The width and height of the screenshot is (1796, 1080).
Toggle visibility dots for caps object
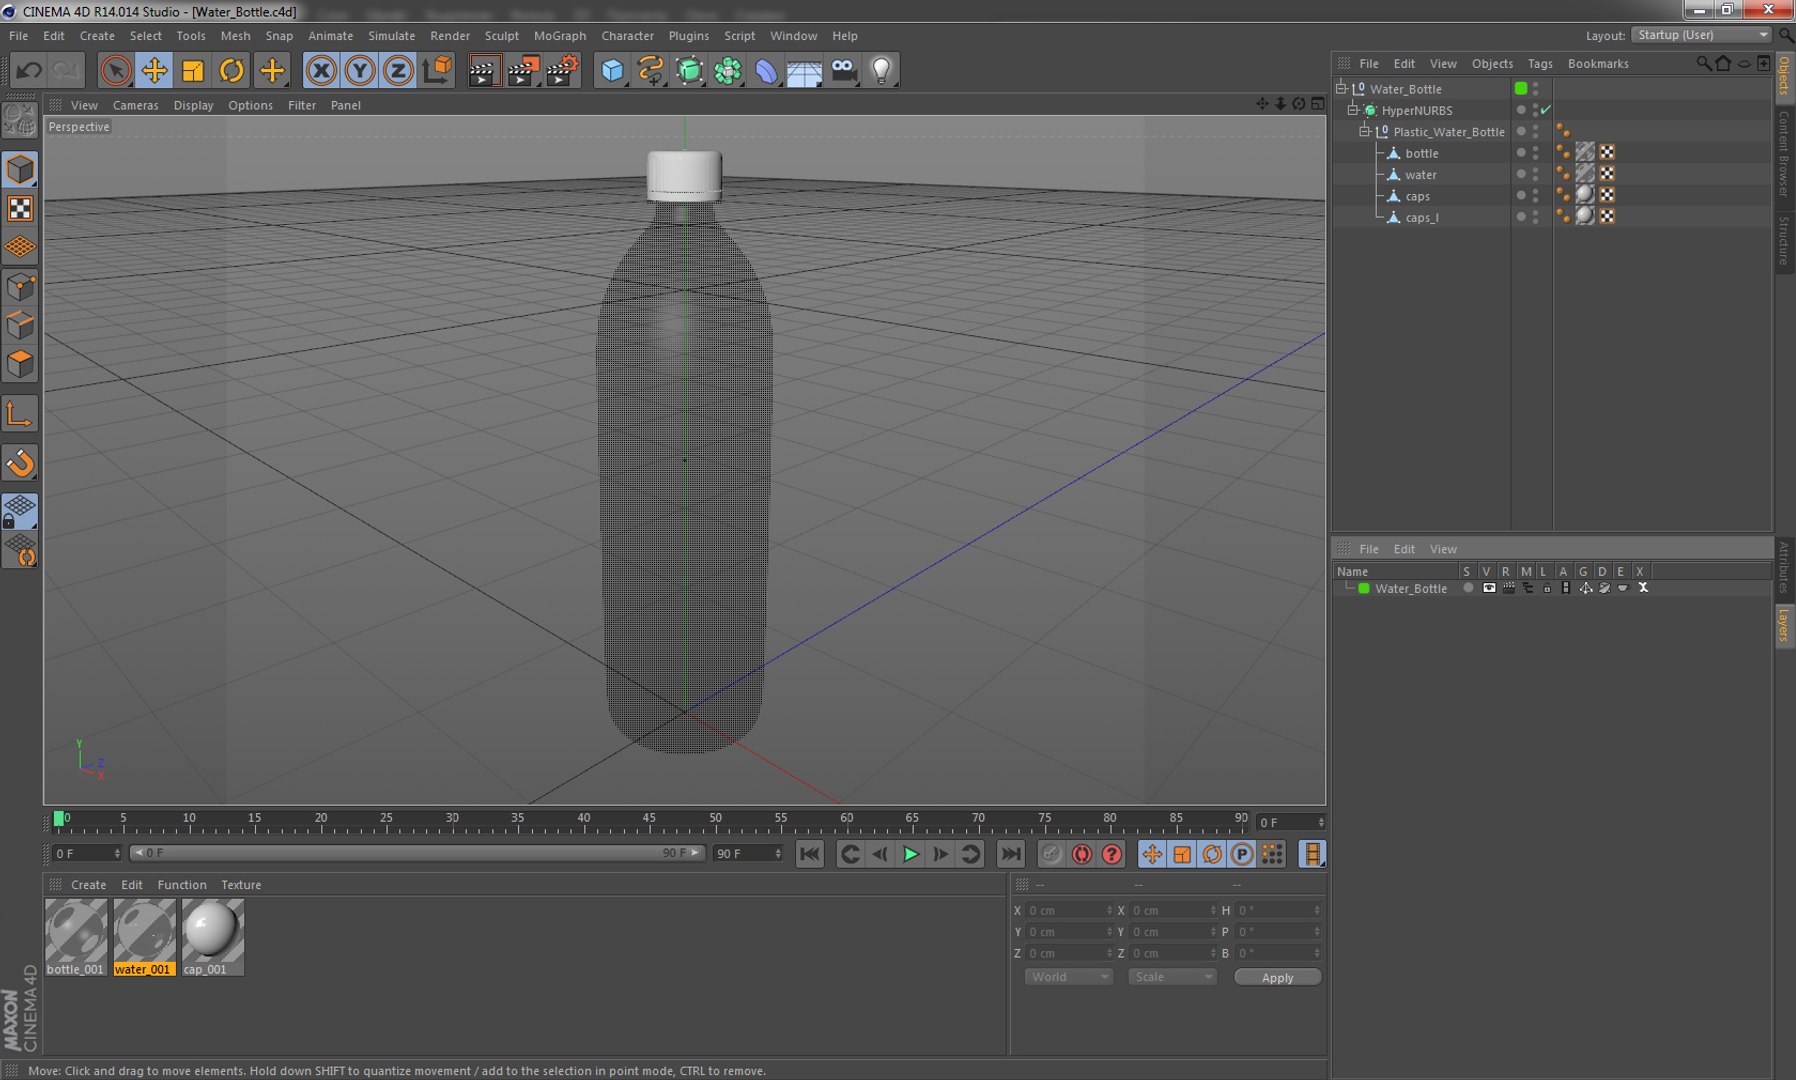pos(1536,196)
